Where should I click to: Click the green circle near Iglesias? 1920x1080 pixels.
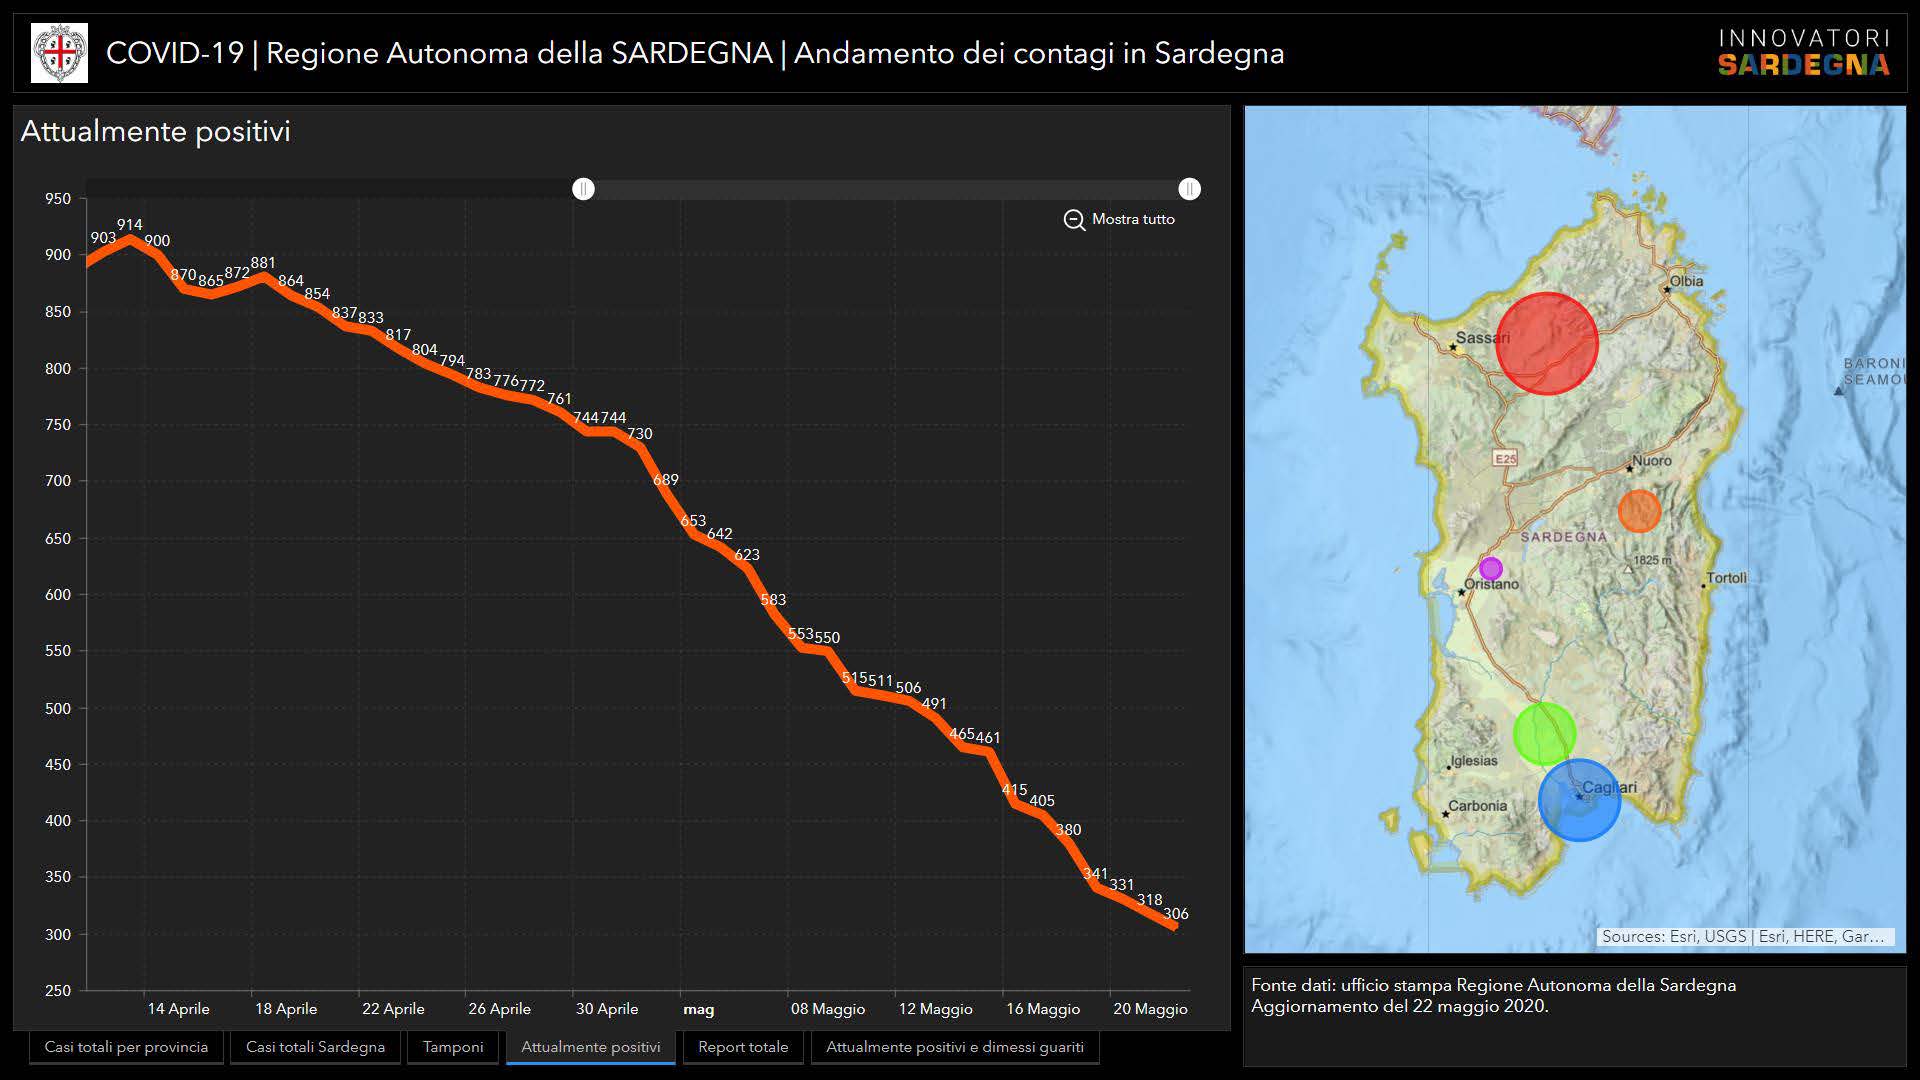(1544, 733)
